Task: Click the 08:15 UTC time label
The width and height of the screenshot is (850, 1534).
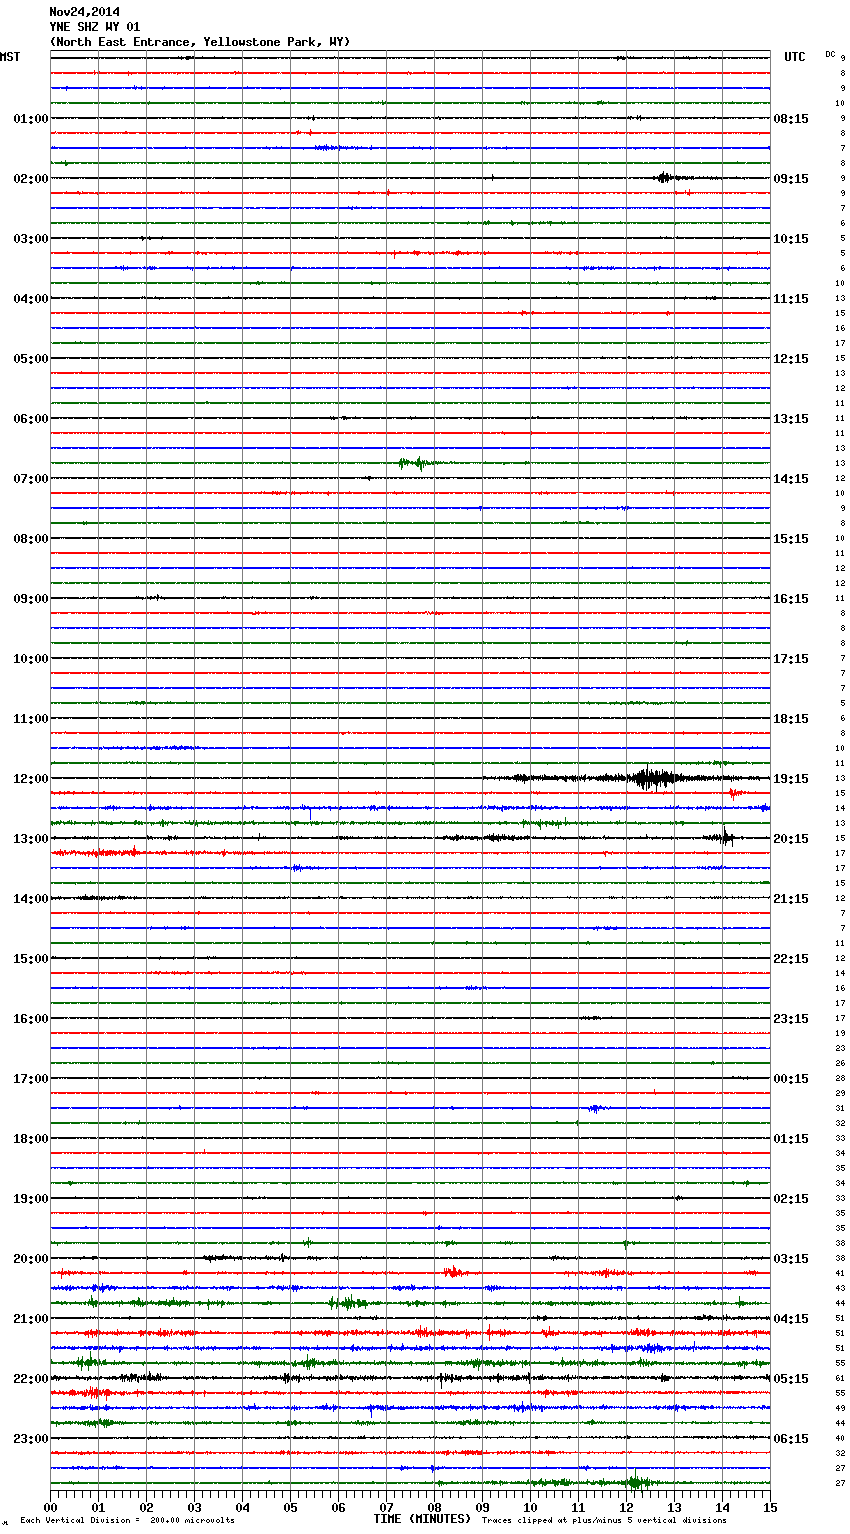Action: click(x=791, y=119)
